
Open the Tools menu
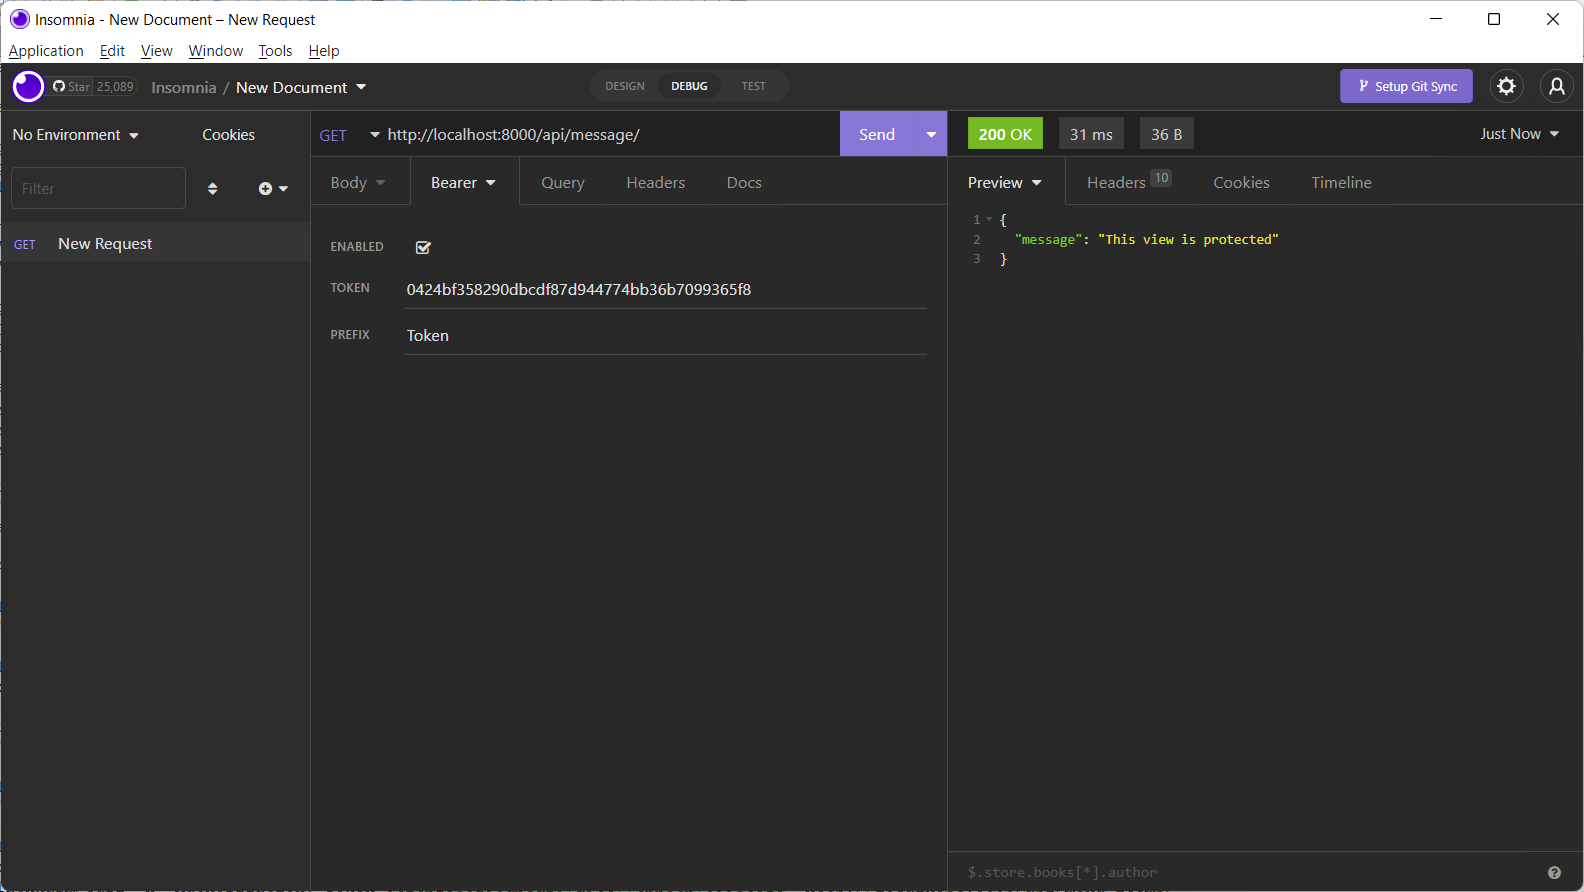pos(275,51)
